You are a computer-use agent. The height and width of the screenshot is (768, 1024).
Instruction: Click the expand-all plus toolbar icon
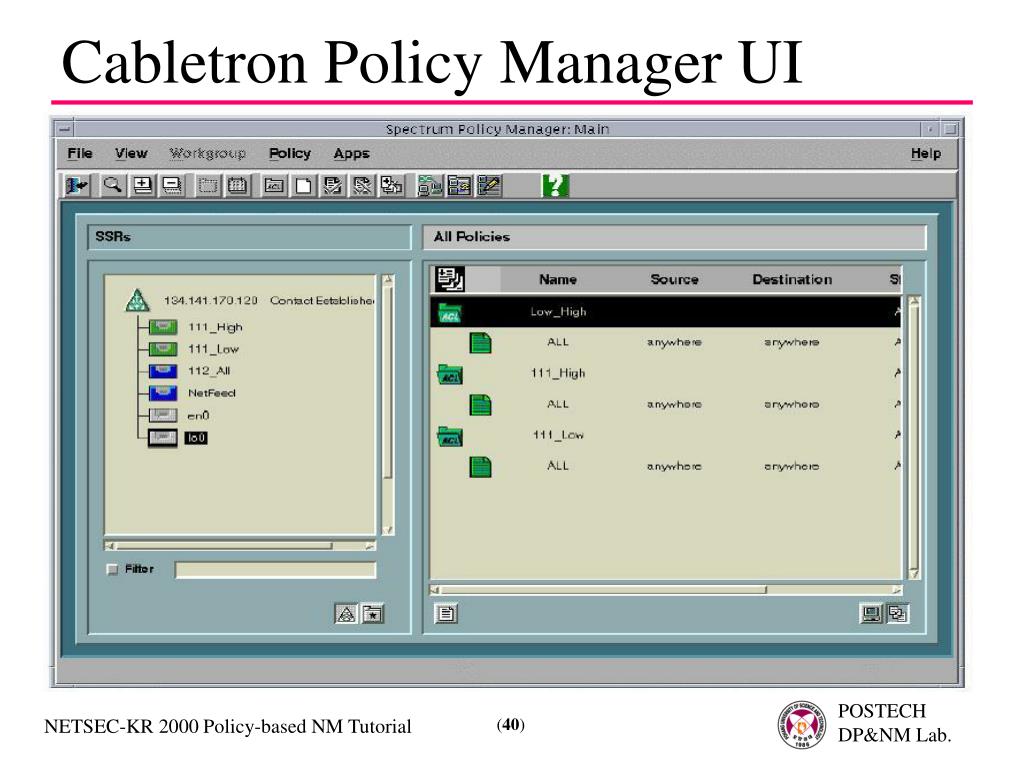[142, 186]
